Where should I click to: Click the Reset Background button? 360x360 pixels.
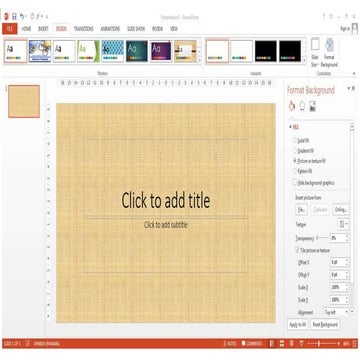click(x=325, y=324)
